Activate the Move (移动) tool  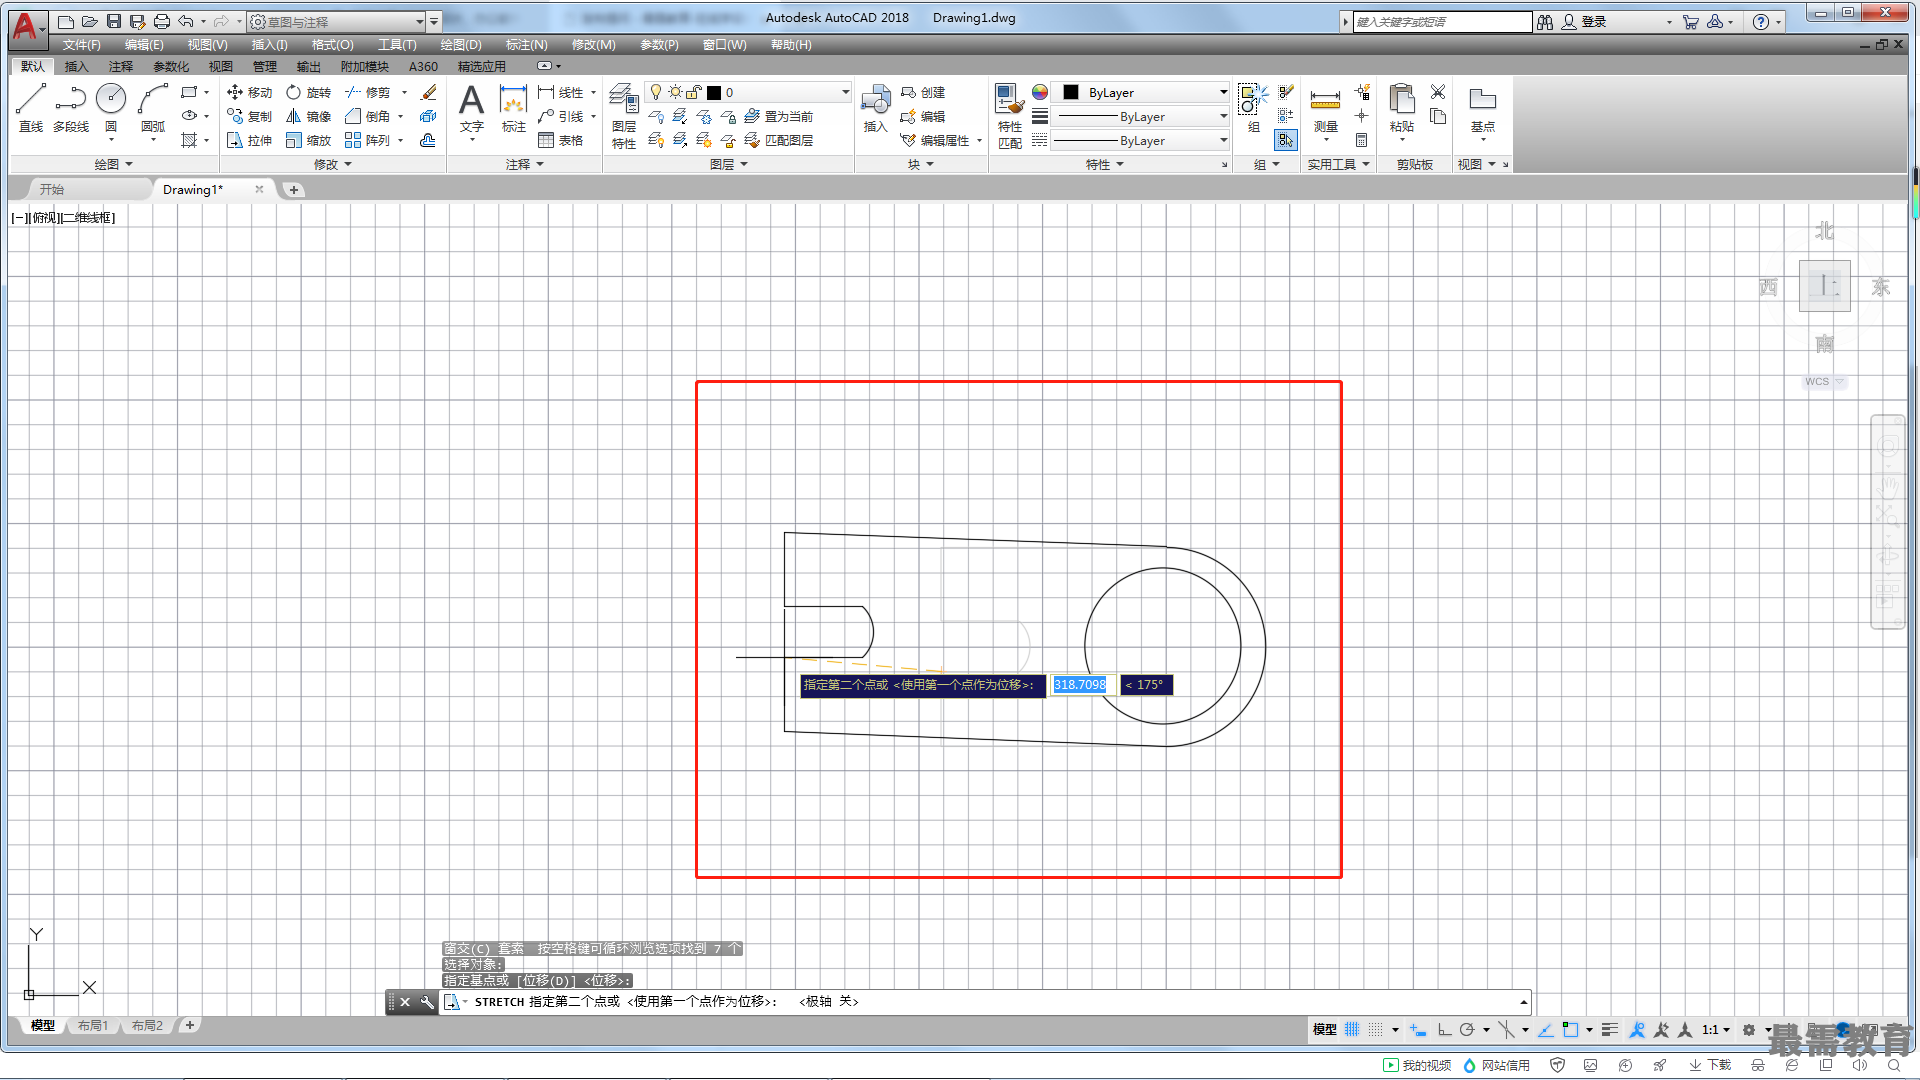coord(249,92)
